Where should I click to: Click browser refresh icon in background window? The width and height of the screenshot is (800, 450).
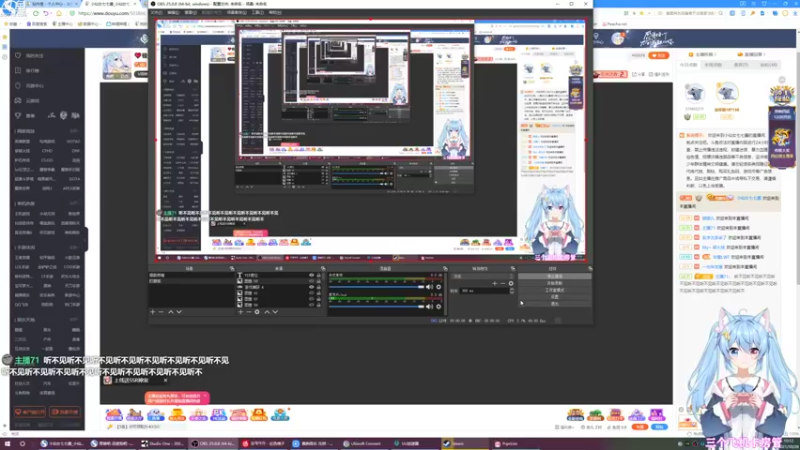click(35, 13)
